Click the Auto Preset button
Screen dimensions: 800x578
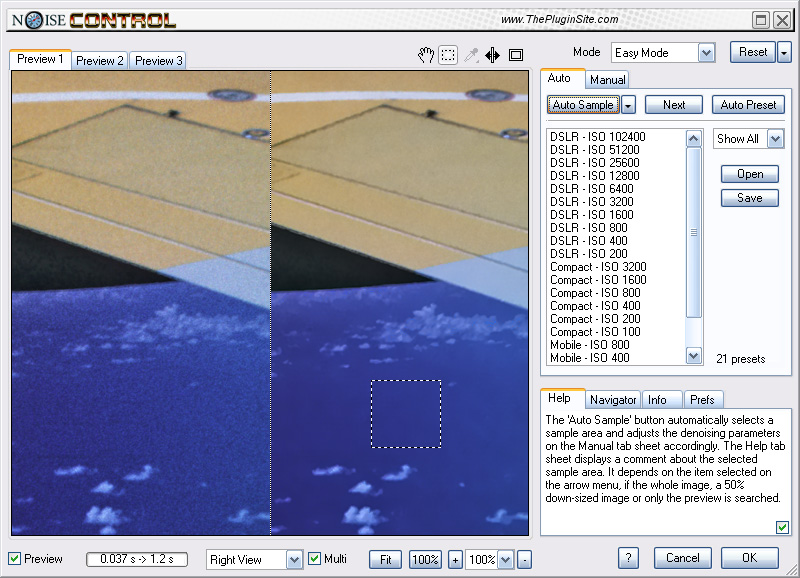[748, 104]
